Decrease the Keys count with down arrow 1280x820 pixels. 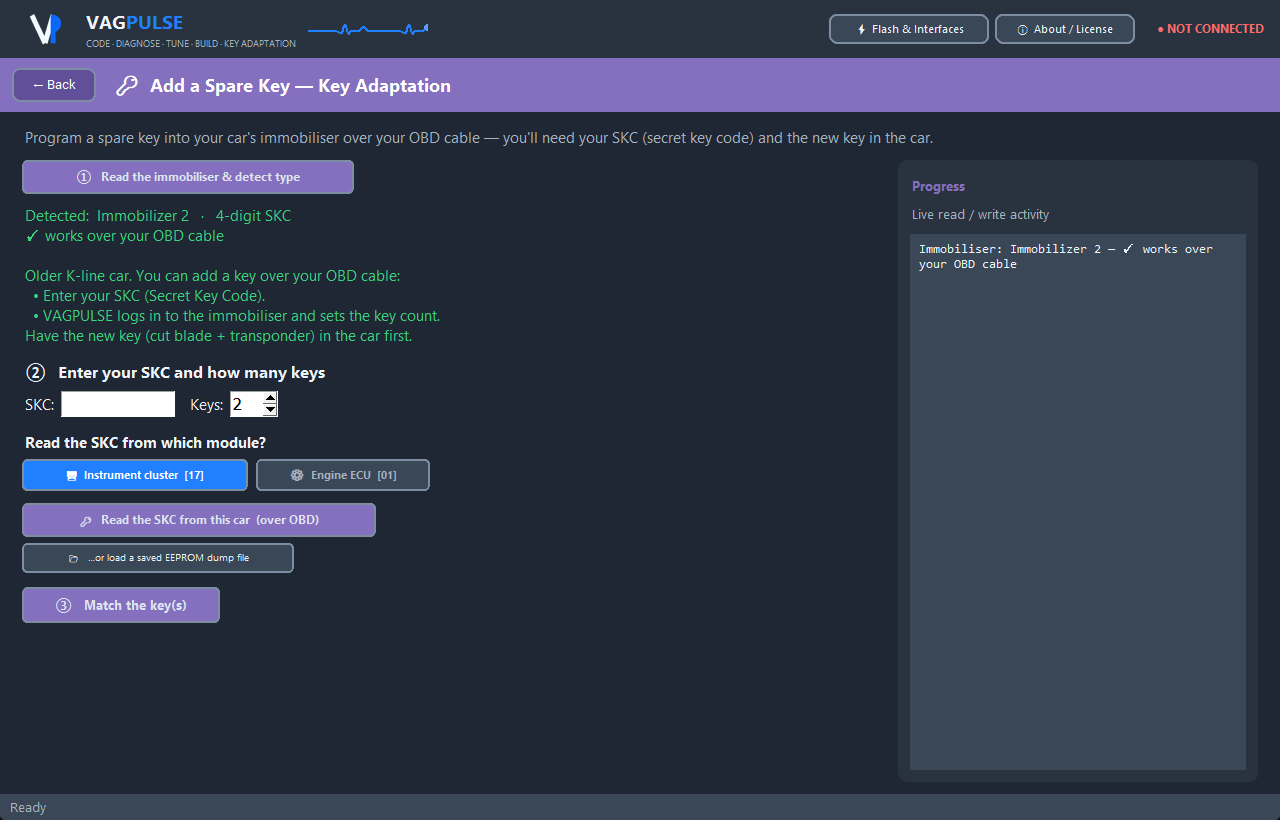pyautogui.click(x=270, y=410)
